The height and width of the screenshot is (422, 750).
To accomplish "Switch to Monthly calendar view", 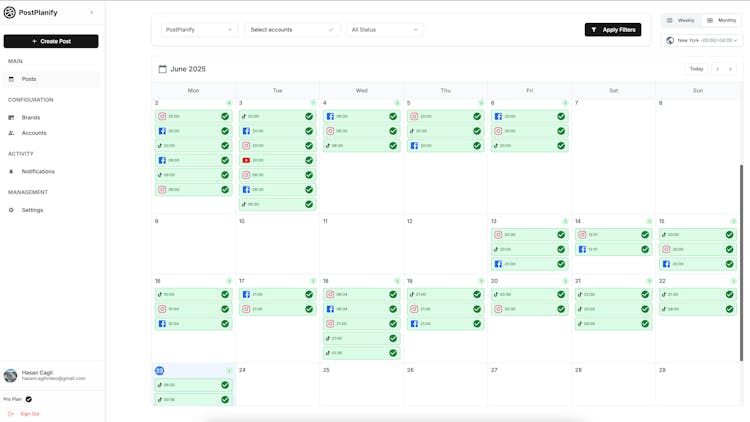I will [x=721, y=20].
